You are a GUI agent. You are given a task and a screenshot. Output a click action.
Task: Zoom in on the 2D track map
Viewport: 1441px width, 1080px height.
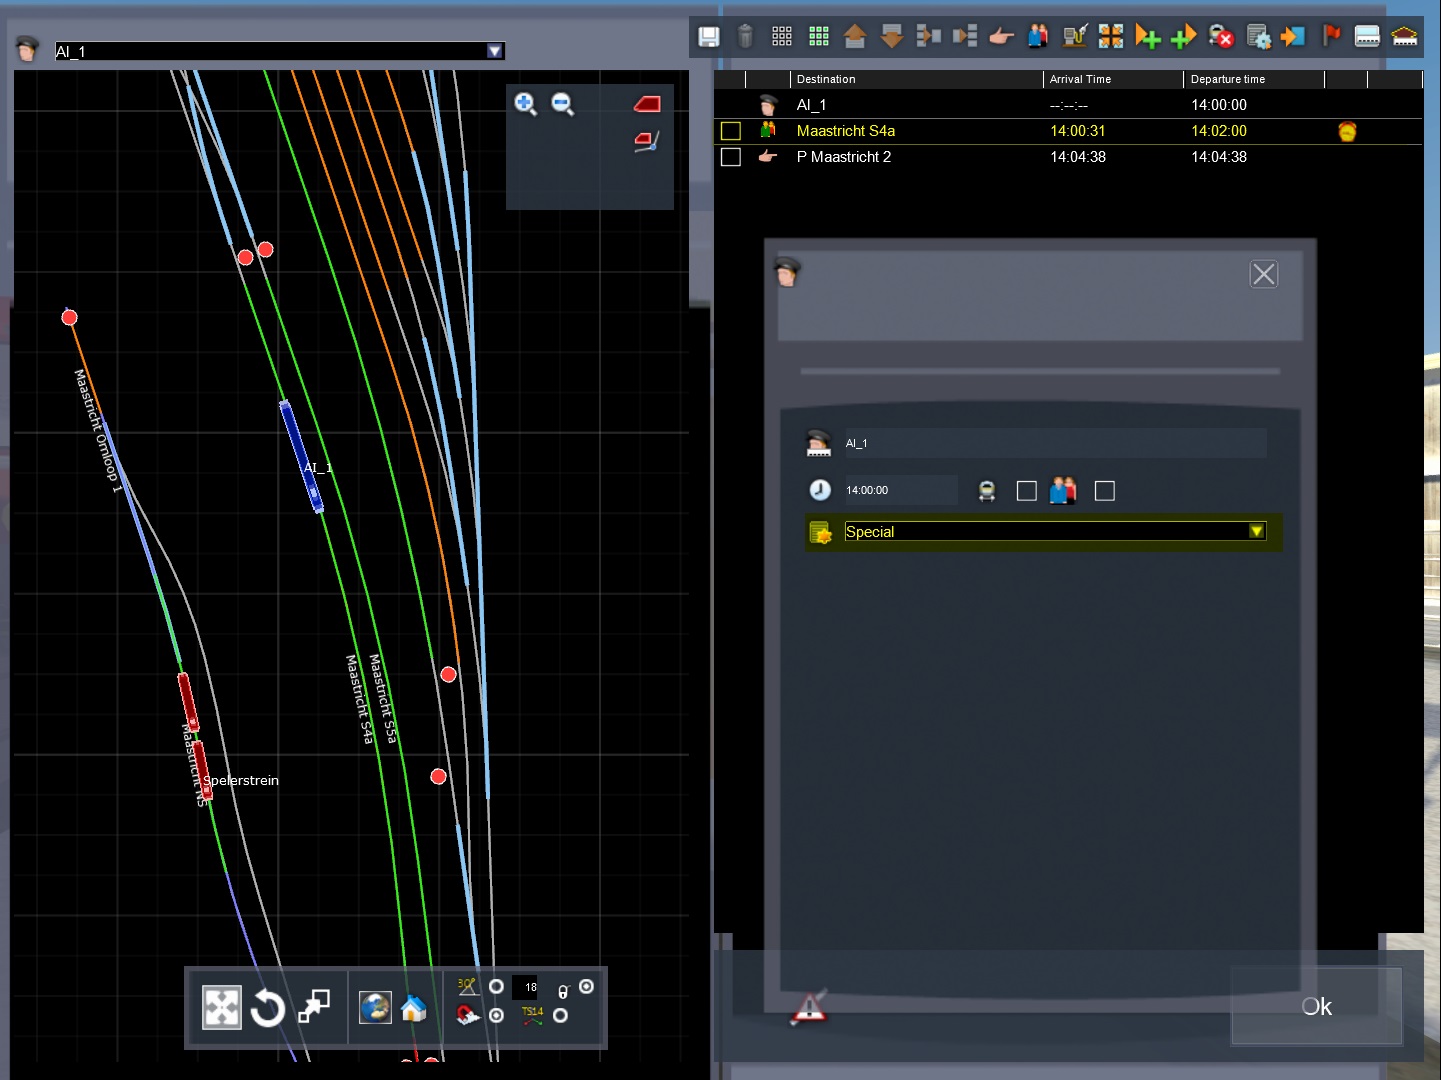coord(525,103)
